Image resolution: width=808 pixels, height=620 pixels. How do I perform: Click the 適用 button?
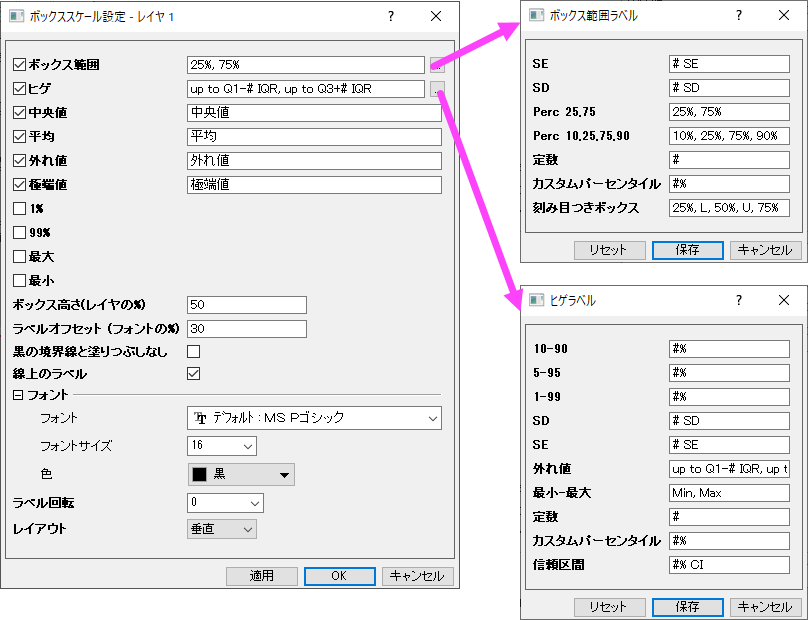coord(262,576)
